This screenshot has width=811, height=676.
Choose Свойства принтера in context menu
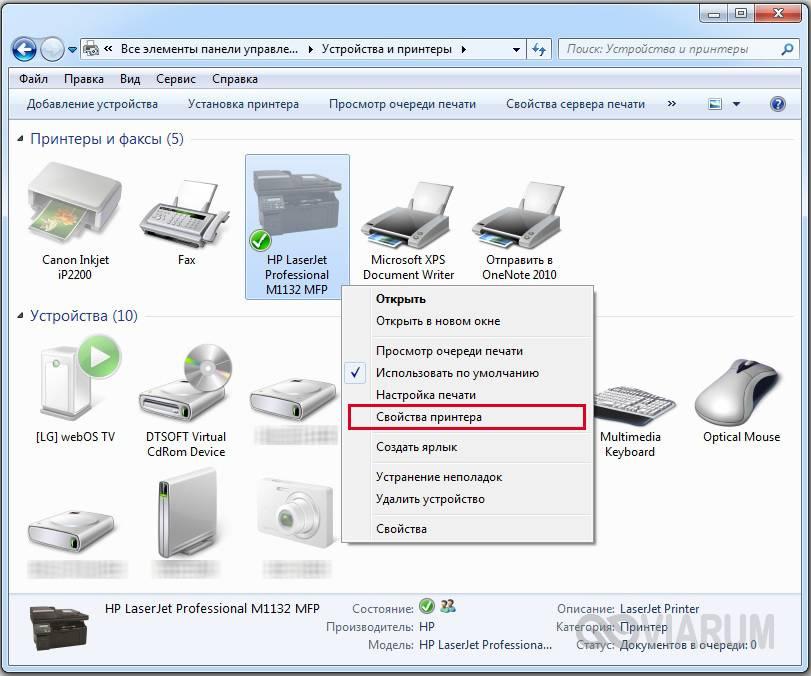pos(467,417)
